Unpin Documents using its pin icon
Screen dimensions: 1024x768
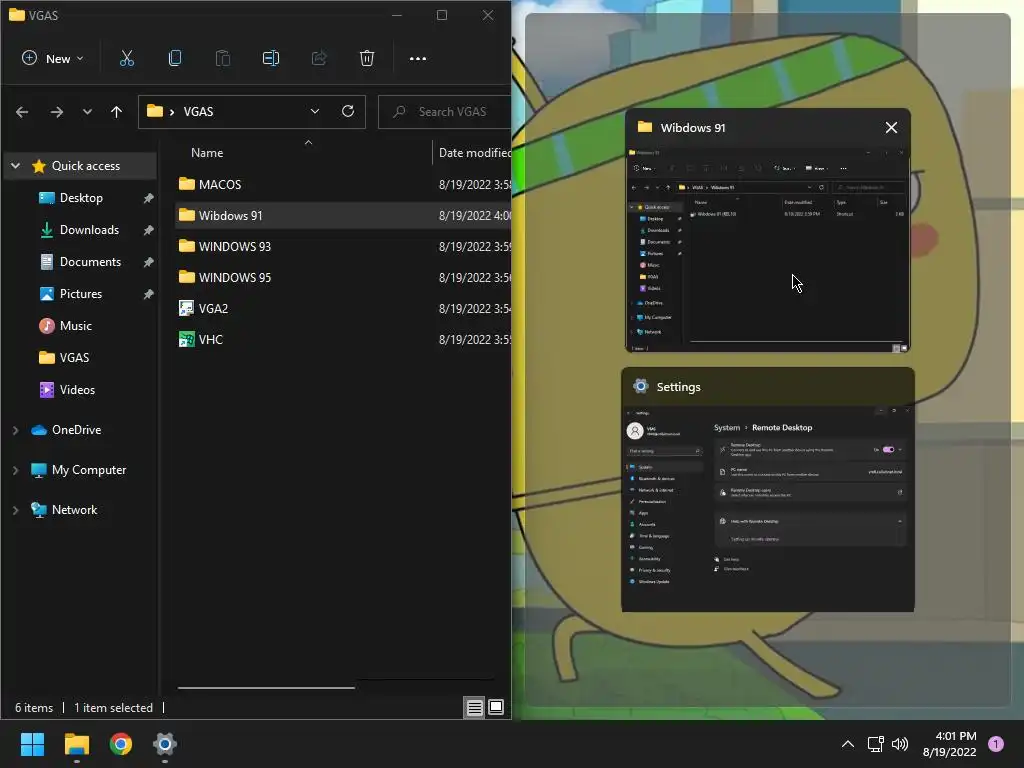148,262
